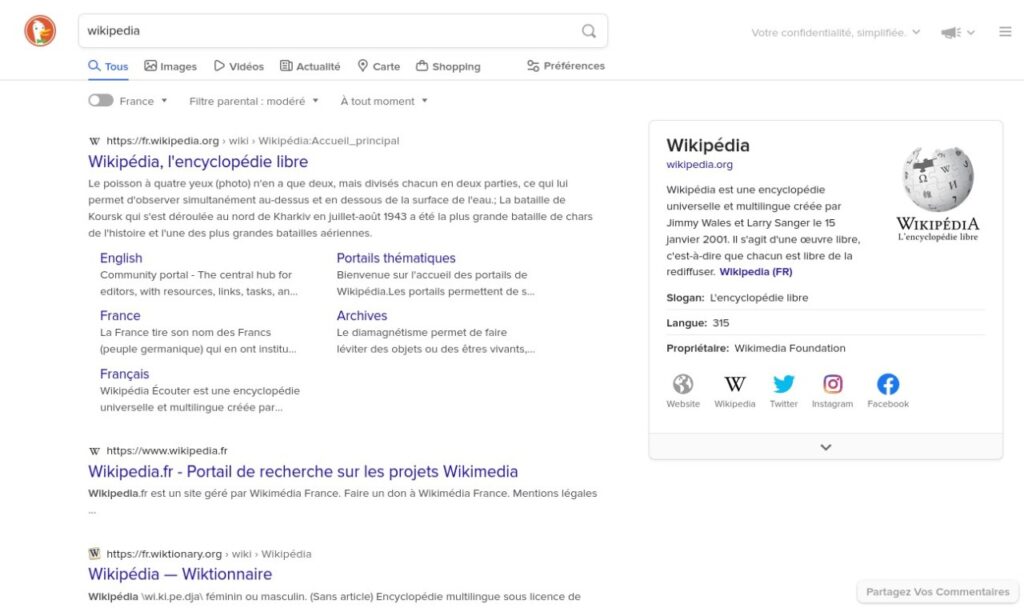Open the Archives sitelink
Viewport: 1024px width, 608px height.
(x=362, y=315)
